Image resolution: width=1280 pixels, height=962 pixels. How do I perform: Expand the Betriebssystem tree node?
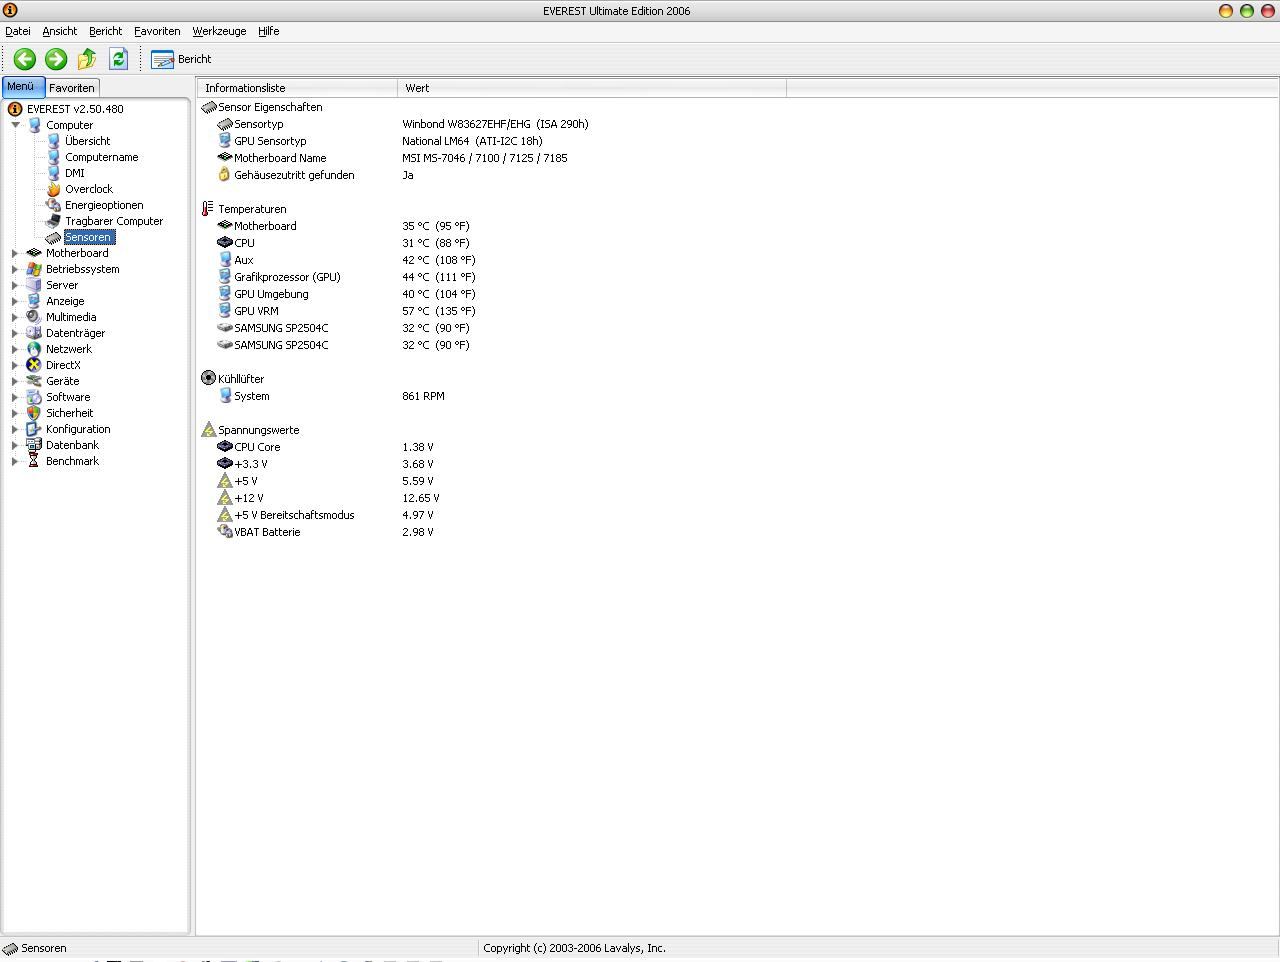[x=15, y=269]
